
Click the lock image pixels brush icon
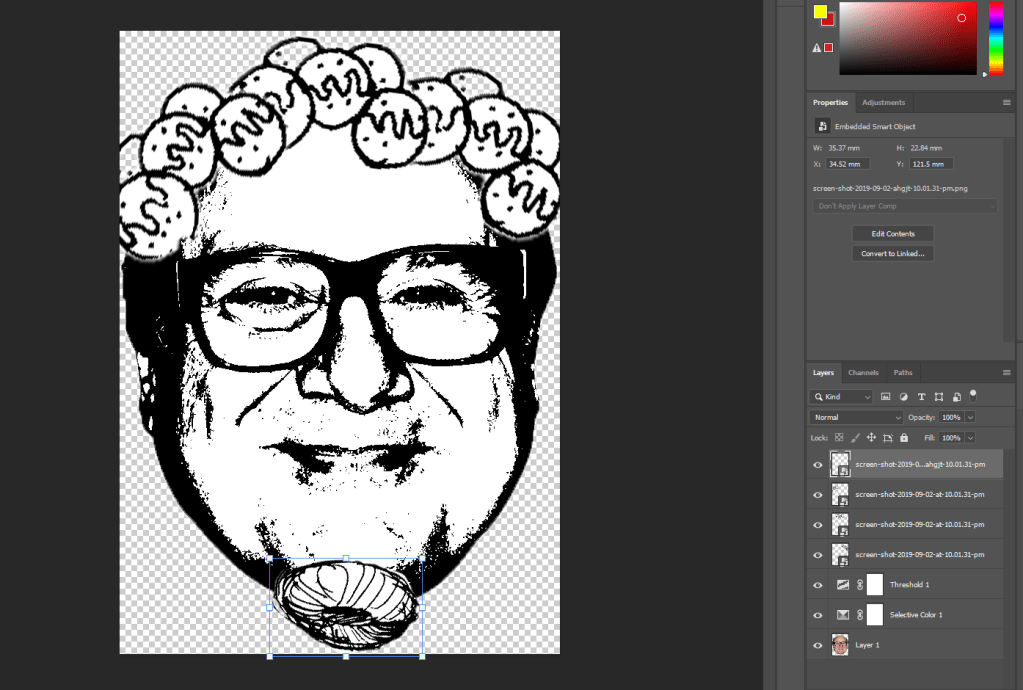click(855, 438)
